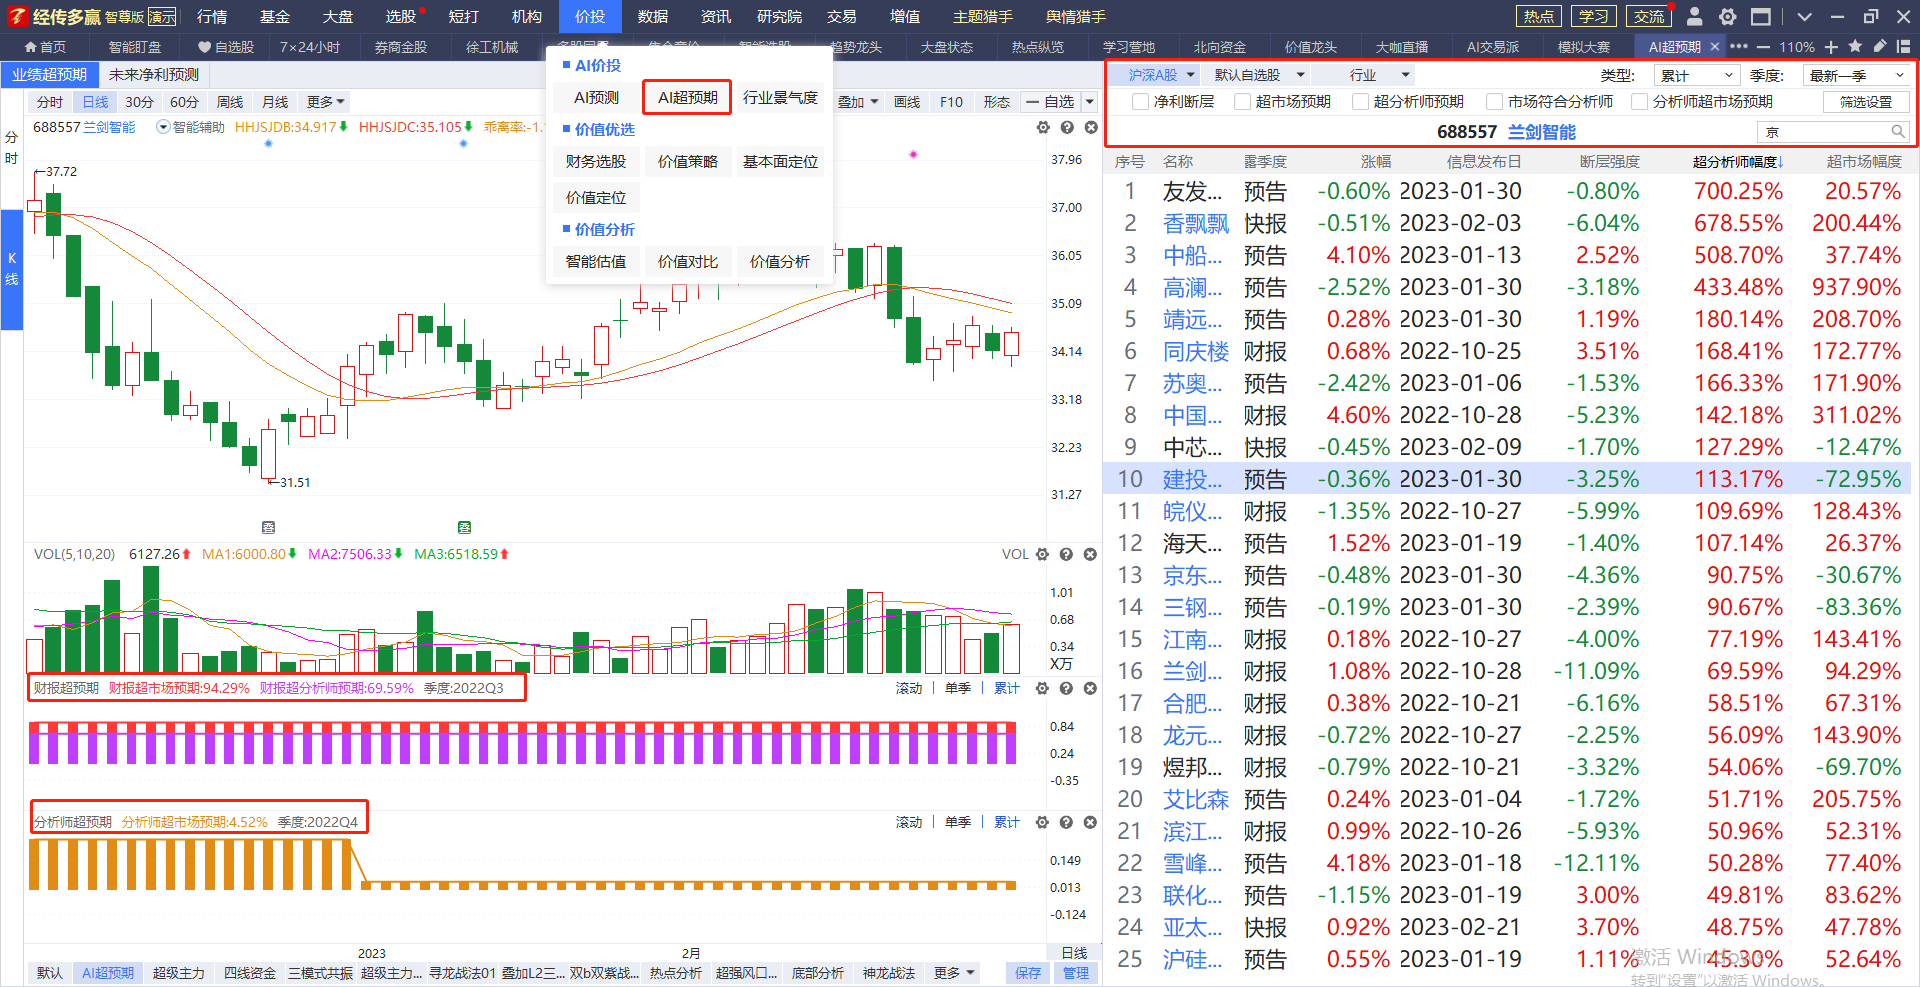Screen dimensions: 1920x987
Task: Open K-line chart help icon
Action: click(1067, 128)
